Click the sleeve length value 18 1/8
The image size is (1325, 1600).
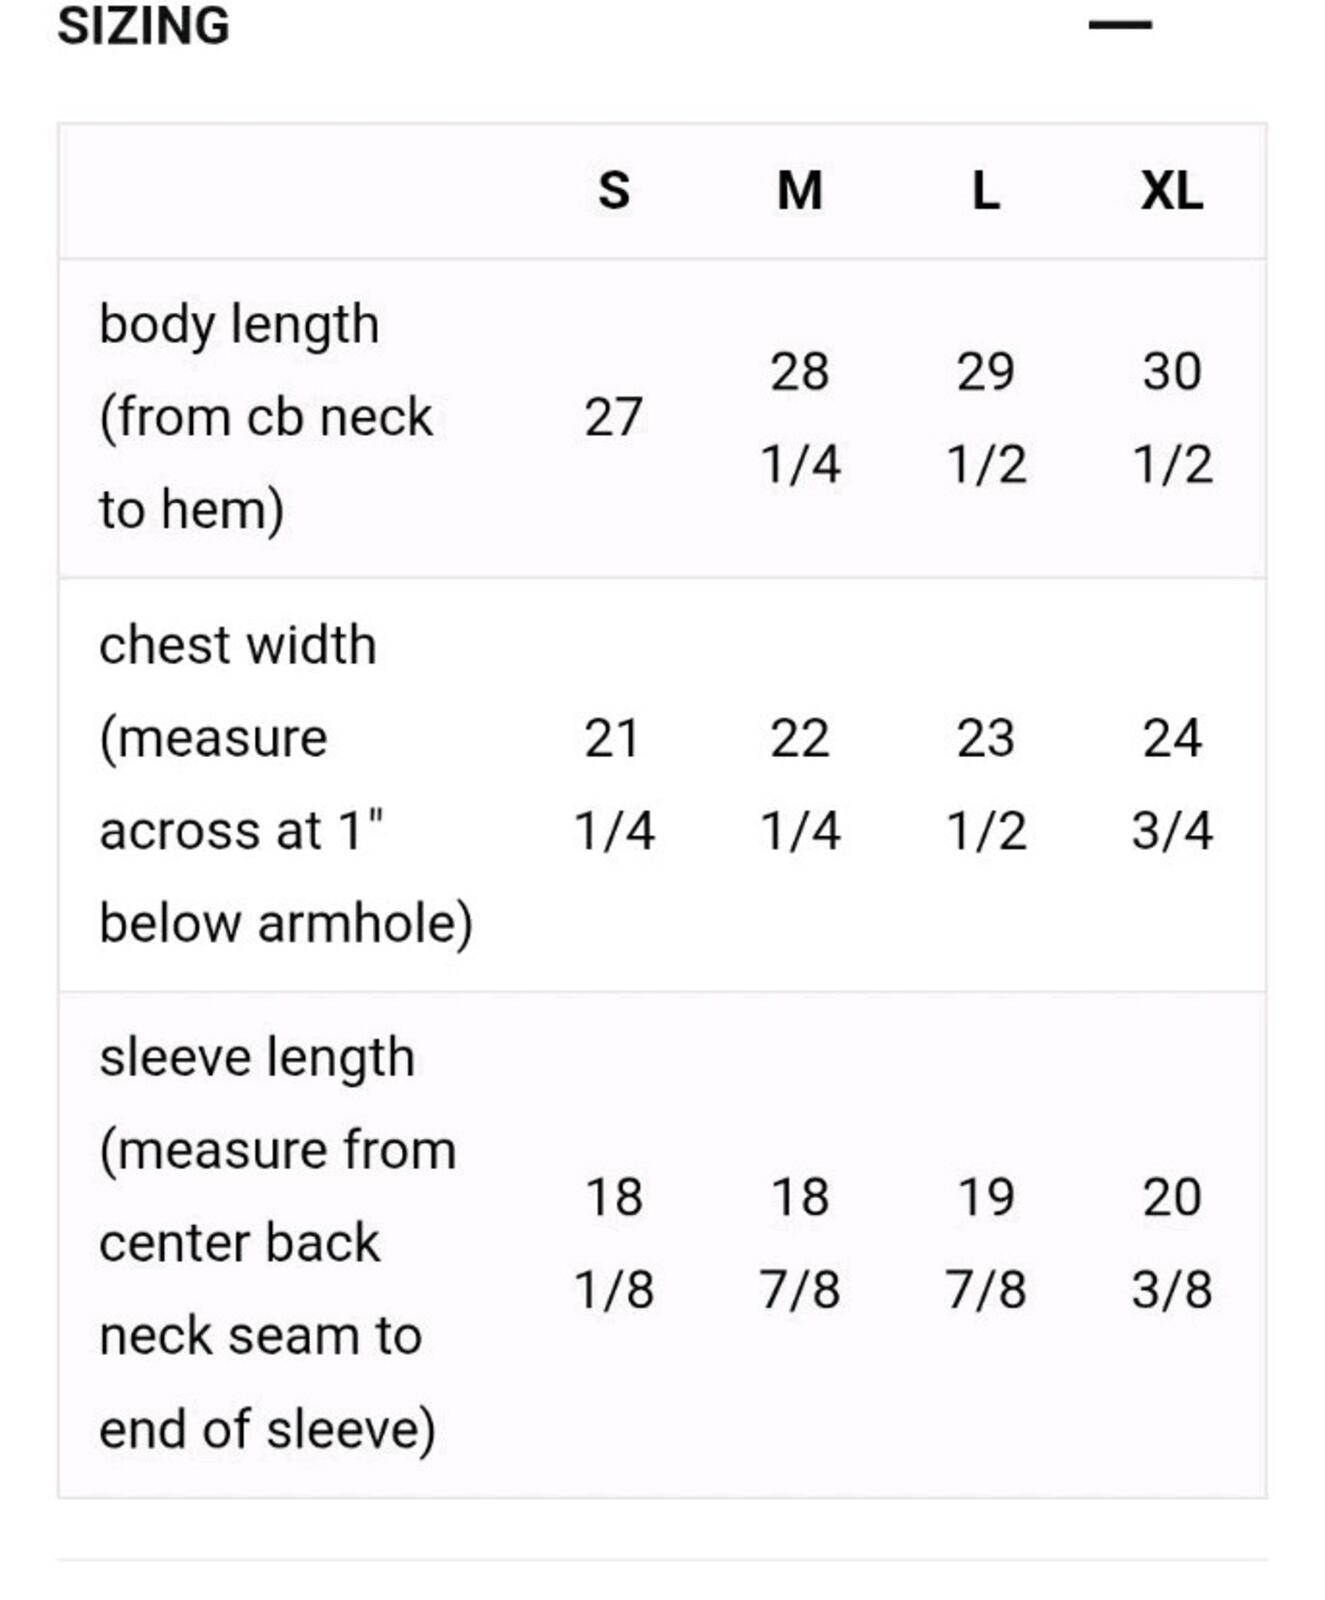[x=614, y=1243]
